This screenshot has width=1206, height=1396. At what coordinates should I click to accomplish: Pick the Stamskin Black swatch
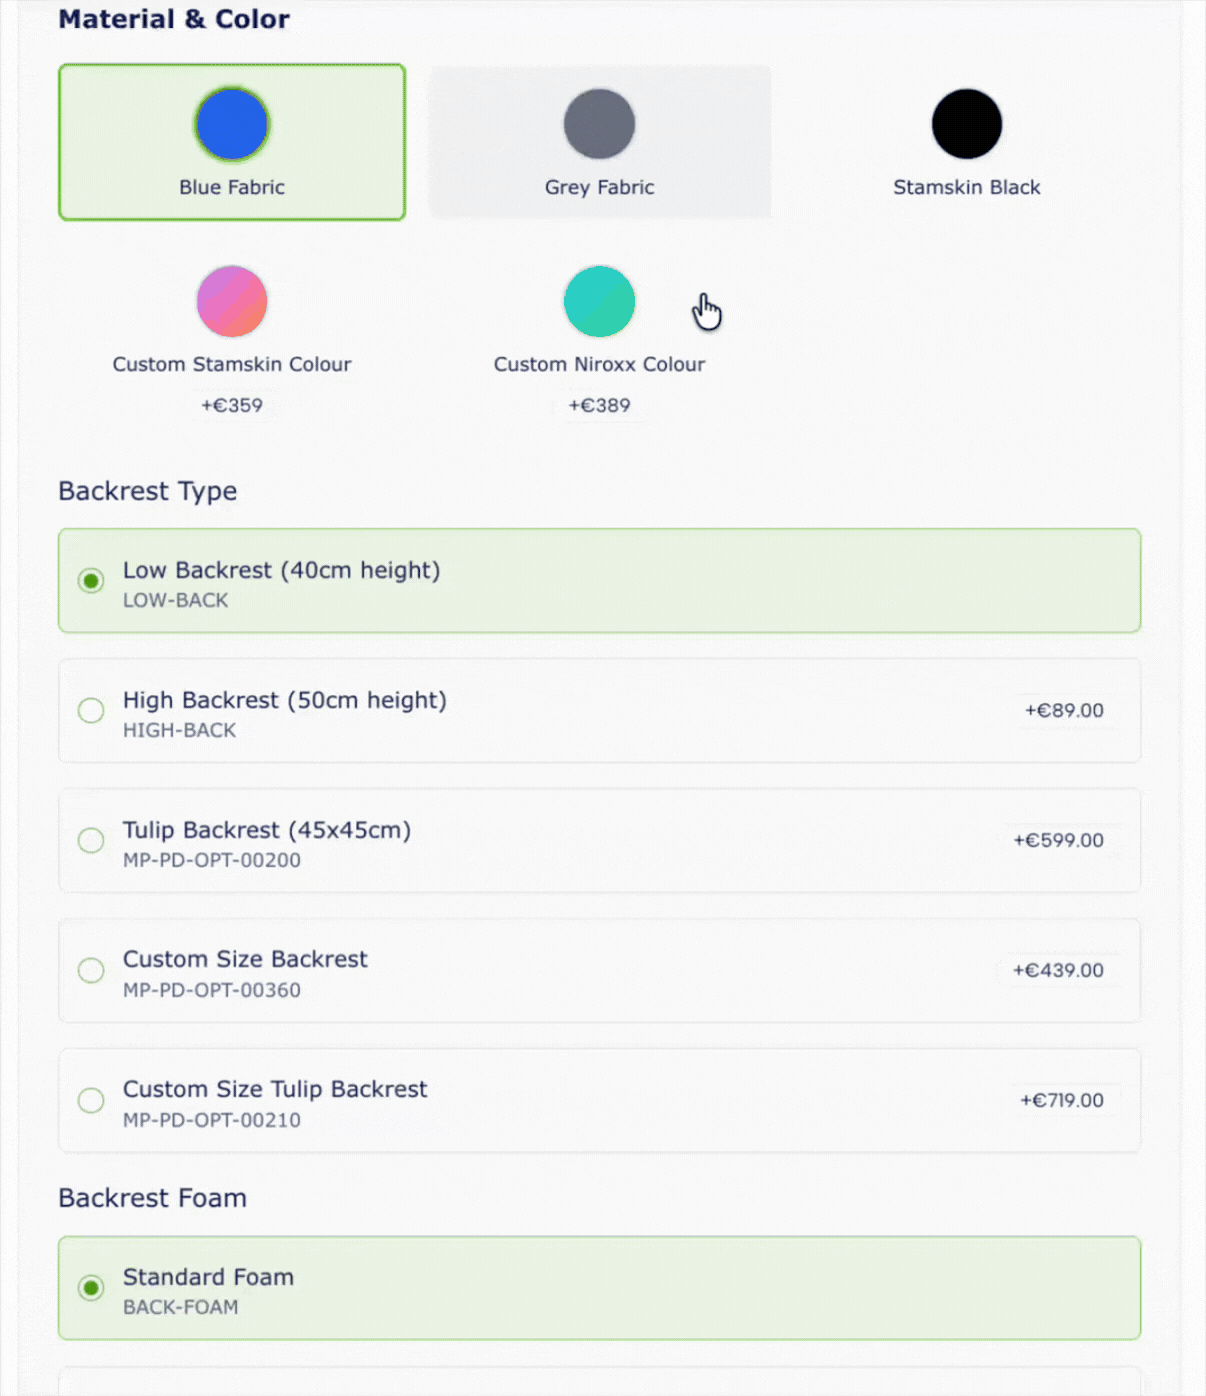click(x=966, y=124)
